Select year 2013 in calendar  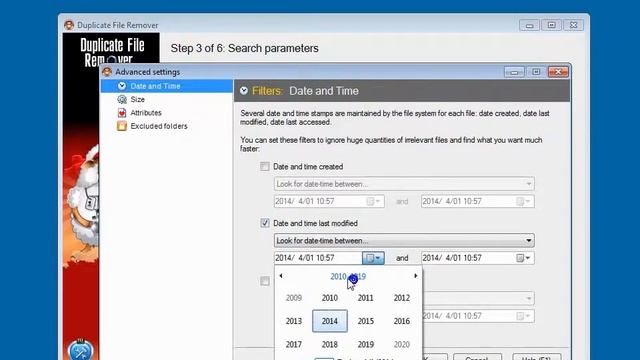click(x=293, y=321)
